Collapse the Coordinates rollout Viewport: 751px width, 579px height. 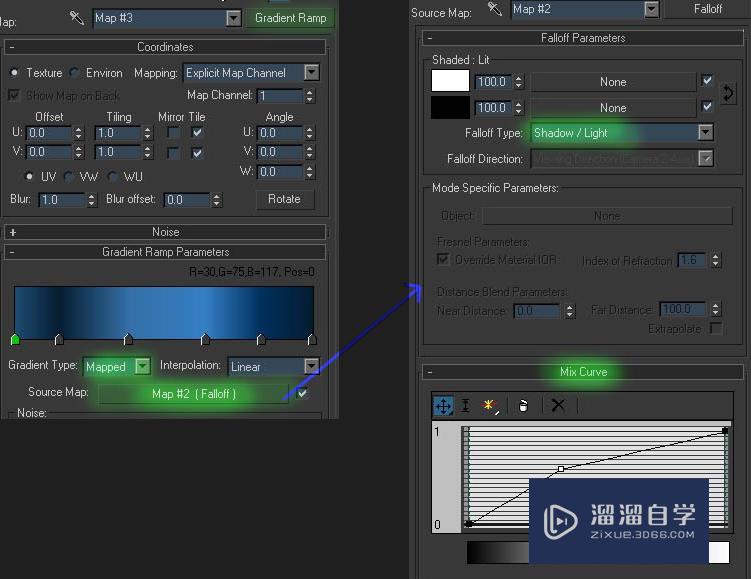pyautogui.click(x=165, y=47)
